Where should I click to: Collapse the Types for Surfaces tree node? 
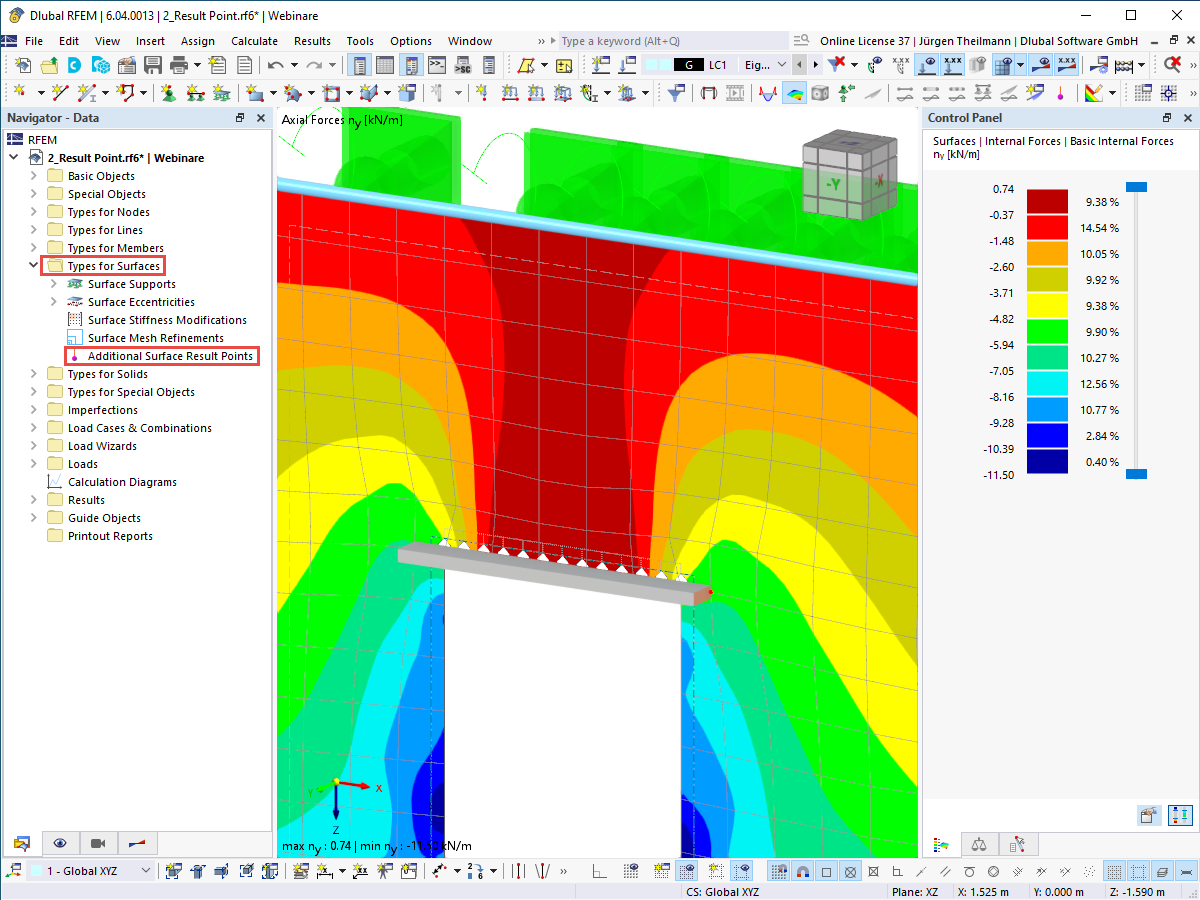(31, 265)
